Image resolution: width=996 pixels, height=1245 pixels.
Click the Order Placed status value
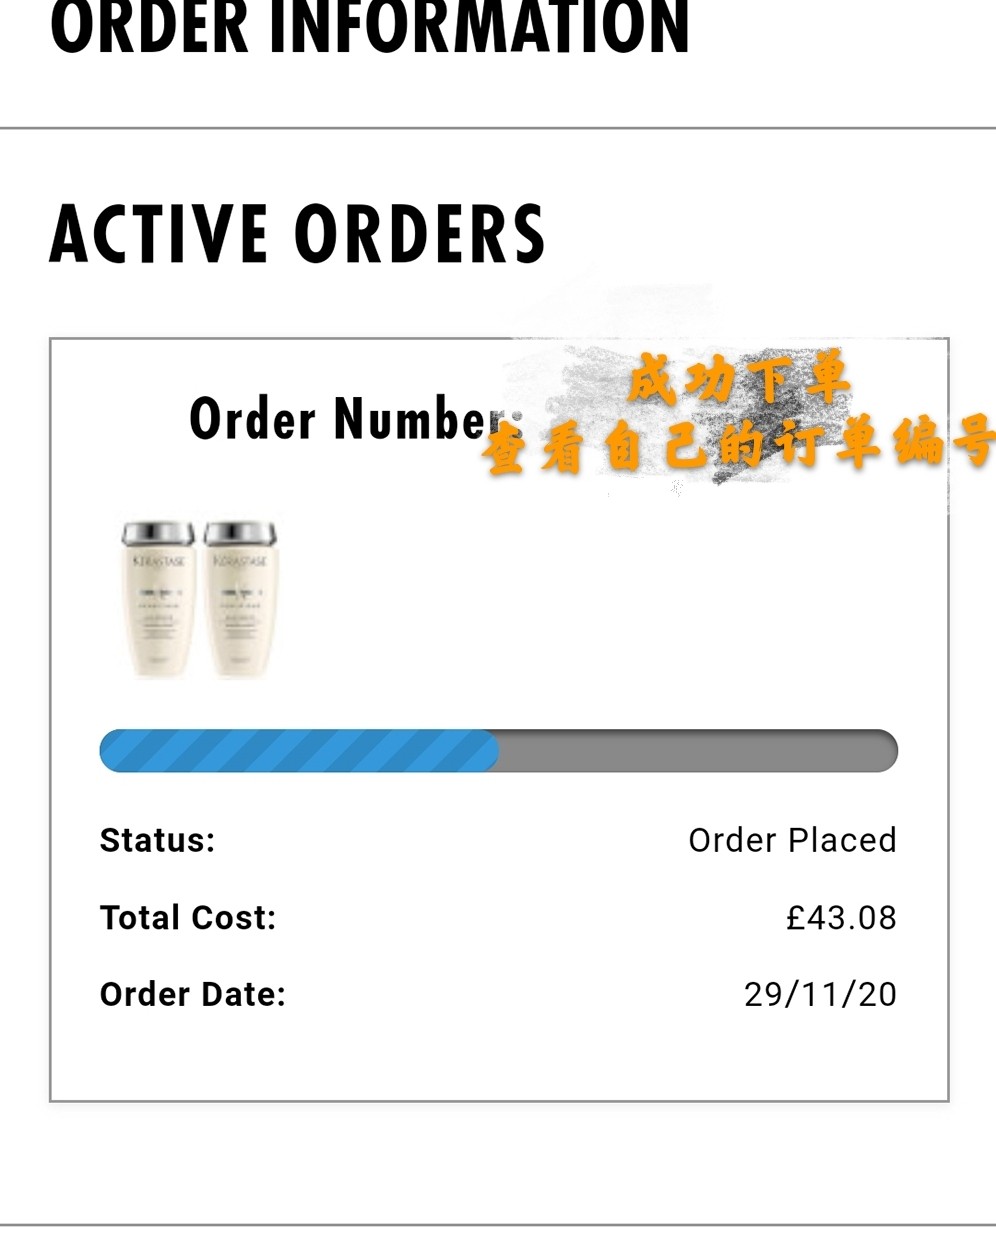pyautogui.click(x=792, y=840)
